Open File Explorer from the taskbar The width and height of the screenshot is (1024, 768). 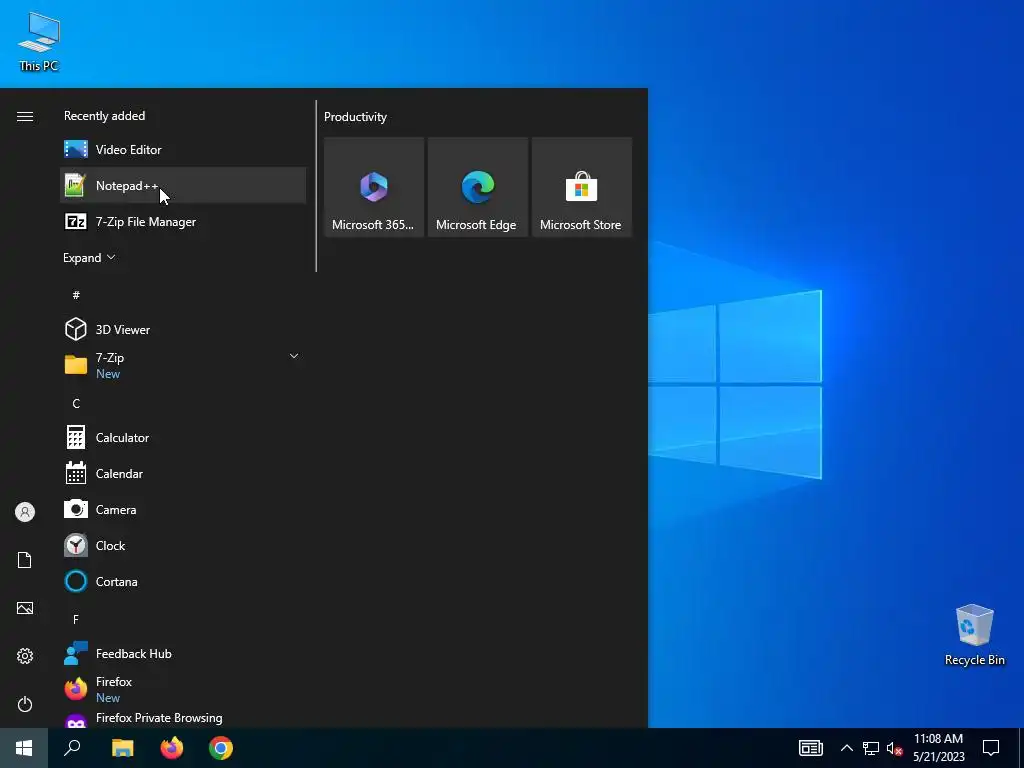[122, 748]
